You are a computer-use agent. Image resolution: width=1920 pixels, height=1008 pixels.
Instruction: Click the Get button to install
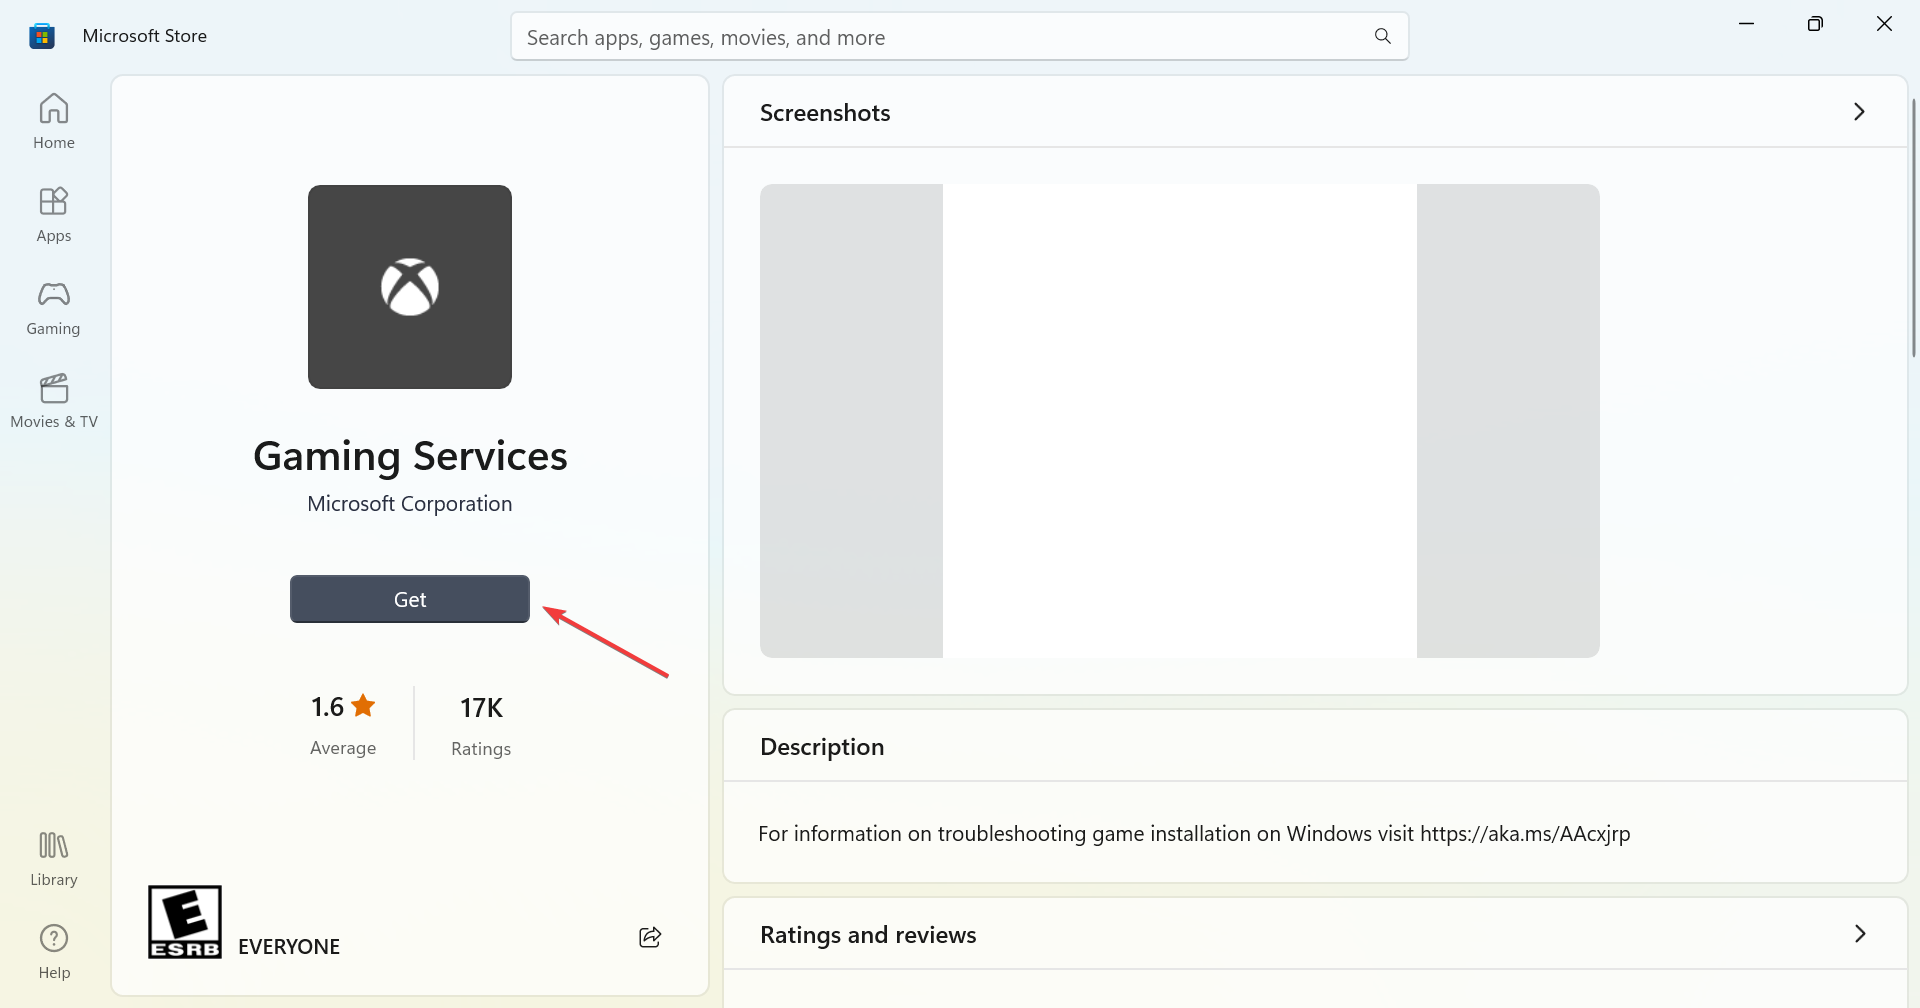coord(409,598)
